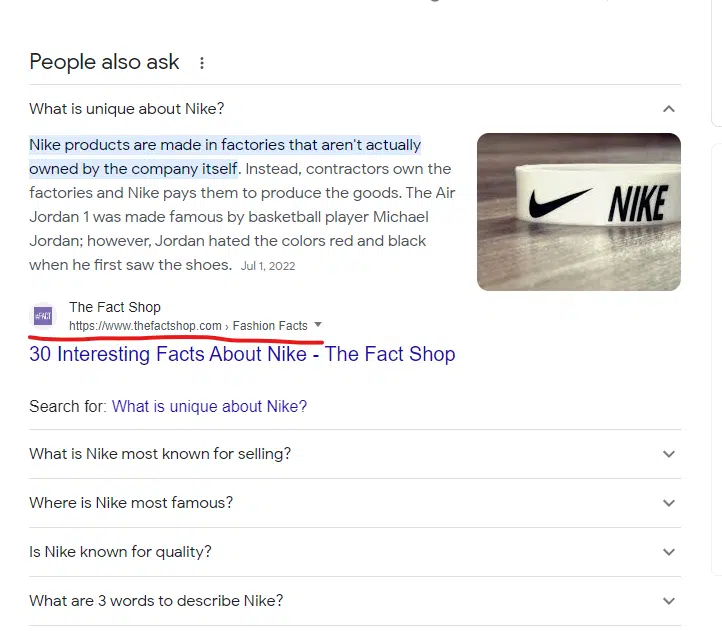Click The Fact Shop site name
722x631 pixels.
tap(114, 307)
